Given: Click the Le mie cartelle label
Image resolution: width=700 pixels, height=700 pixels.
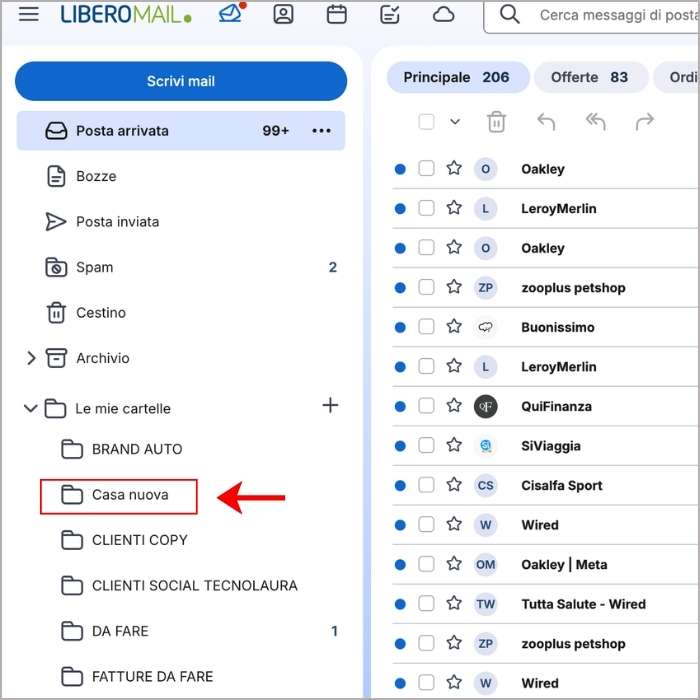Looking at the screenshot, I should tap(123, 408).
